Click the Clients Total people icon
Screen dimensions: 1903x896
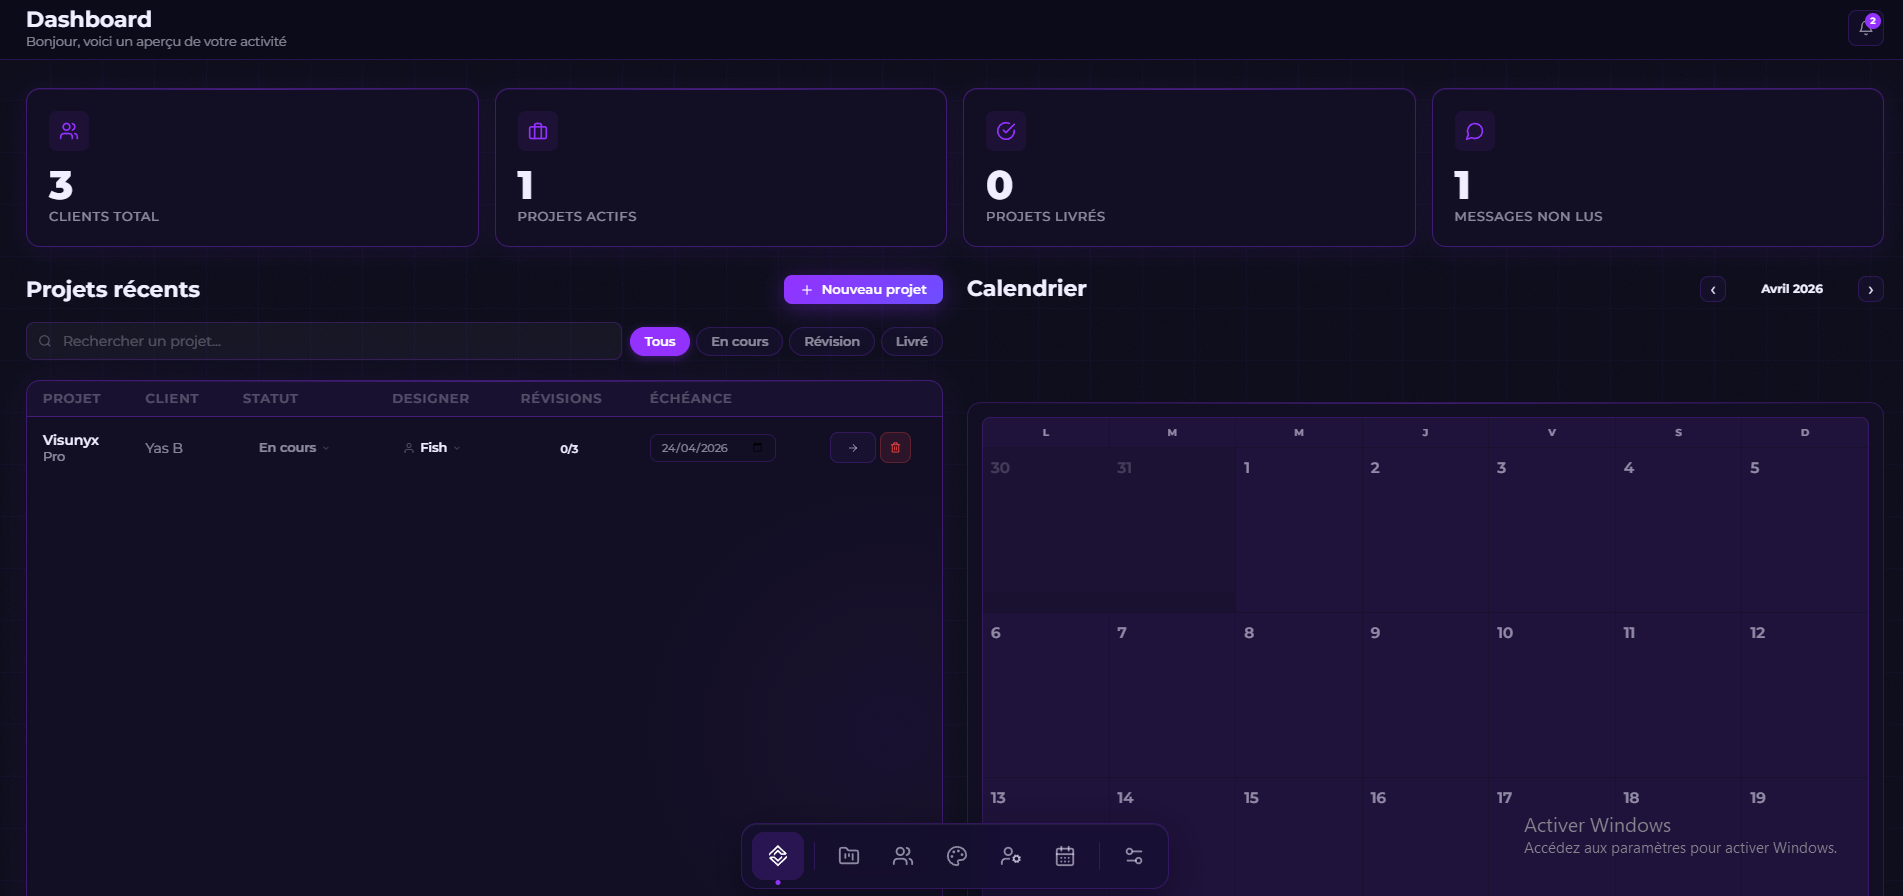(x=69, y=131)
